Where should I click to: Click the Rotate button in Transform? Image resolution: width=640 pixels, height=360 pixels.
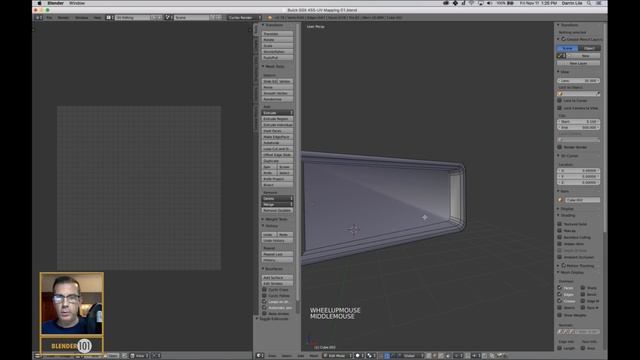[277, 40]
